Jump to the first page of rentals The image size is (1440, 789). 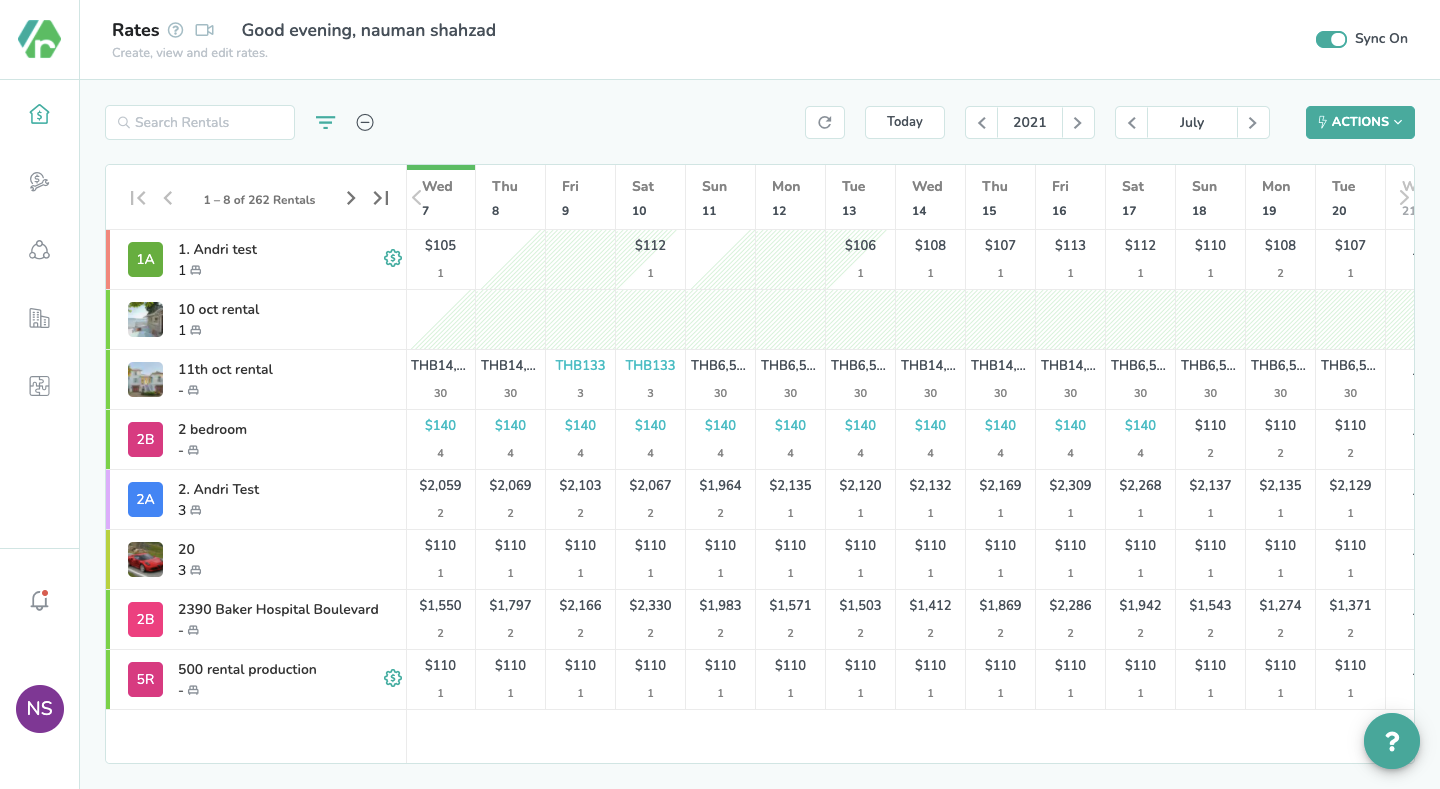click(138, 198)
